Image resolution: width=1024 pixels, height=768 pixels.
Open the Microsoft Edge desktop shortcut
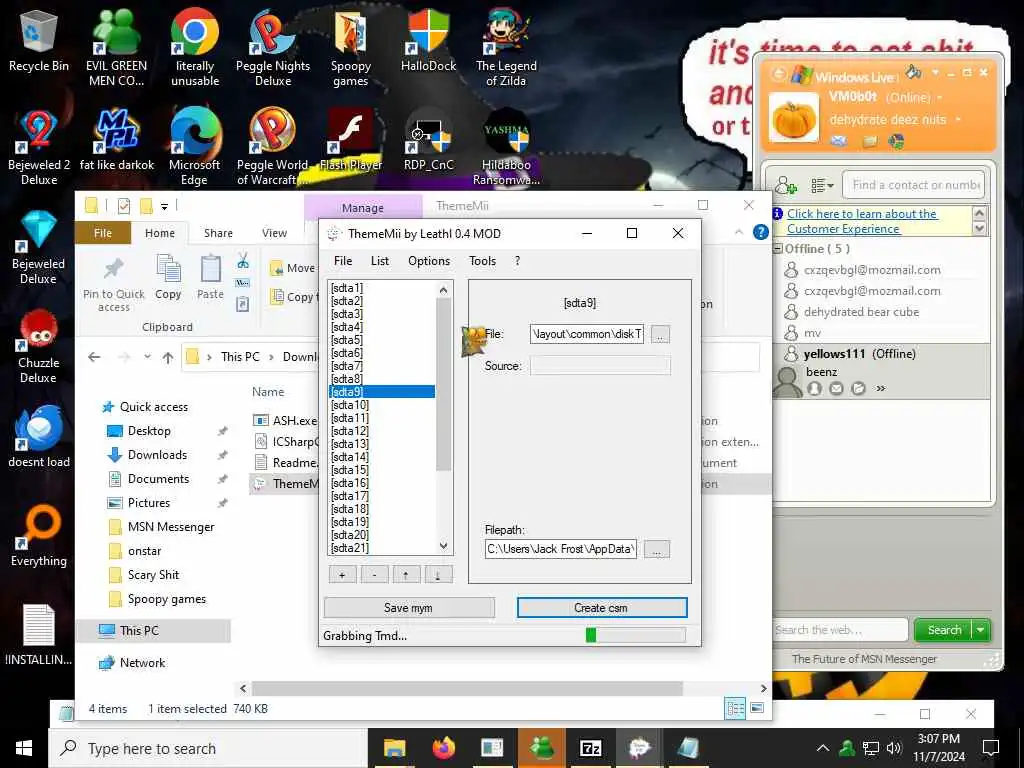click(195, 147)
